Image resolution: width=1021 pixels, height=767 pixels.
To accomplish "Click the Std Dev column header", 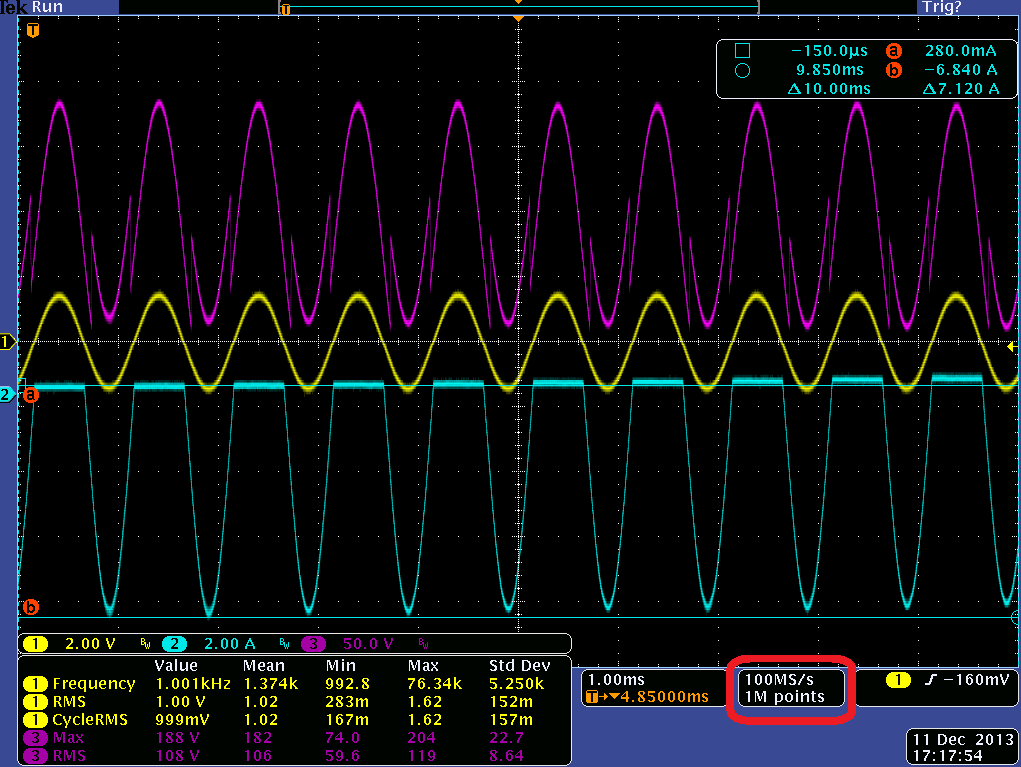I will coord(520,665).
